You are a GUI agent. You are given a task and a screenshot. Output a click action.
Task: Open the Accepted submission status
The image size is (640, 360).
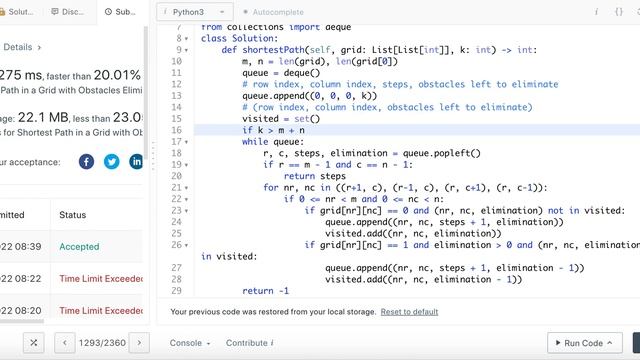[79, 247]
